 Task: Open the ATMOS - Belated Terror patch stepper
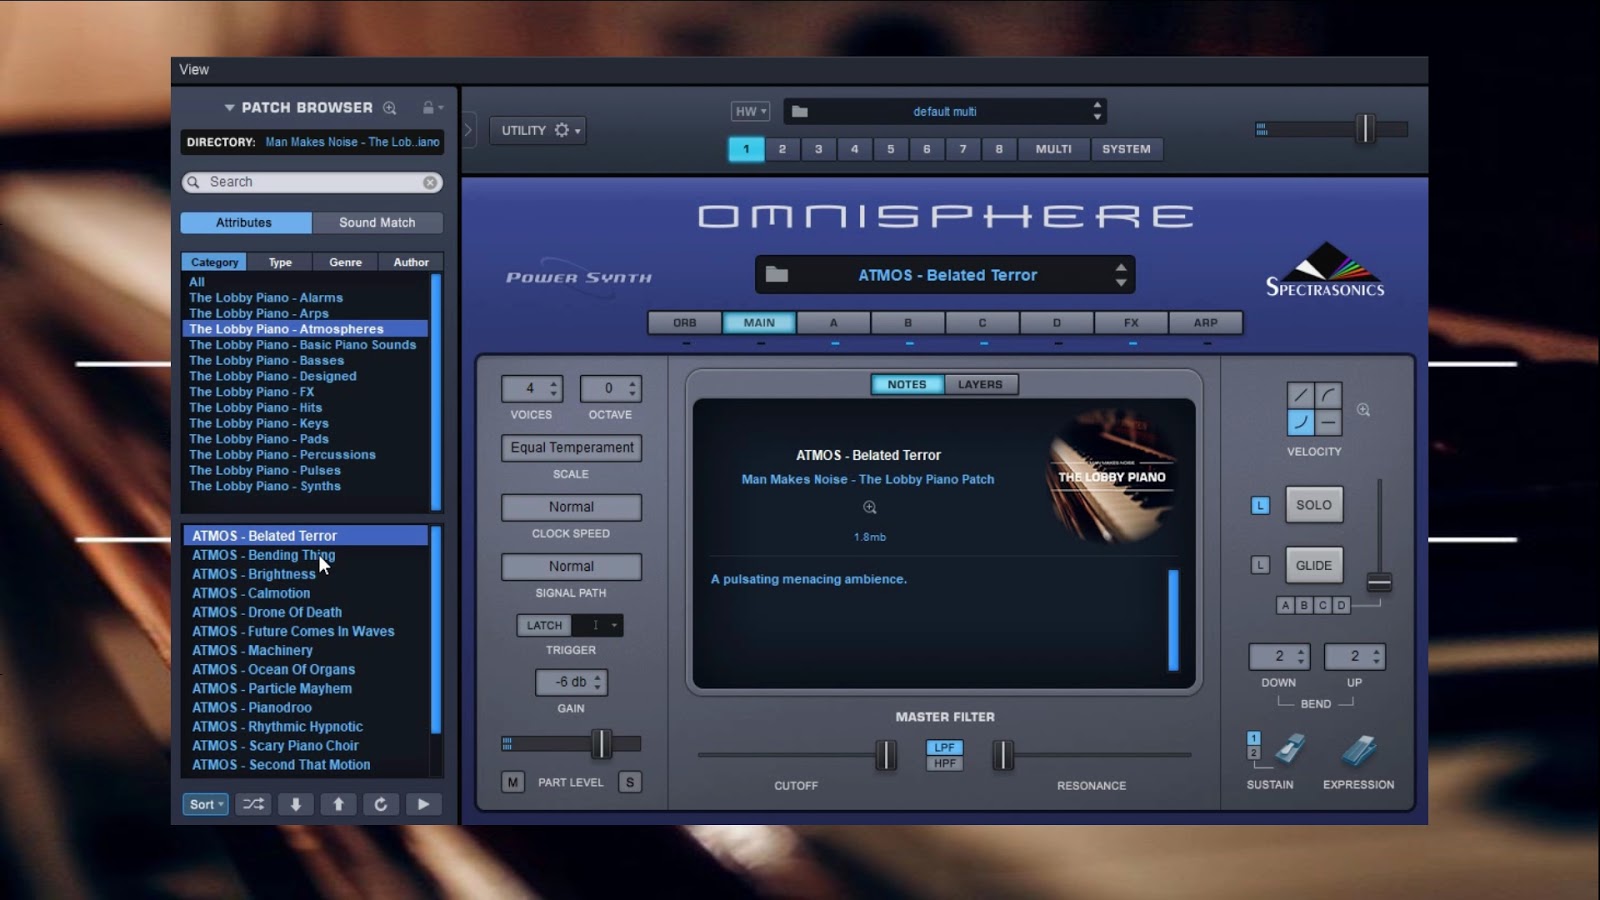(x=1122, y=274)
